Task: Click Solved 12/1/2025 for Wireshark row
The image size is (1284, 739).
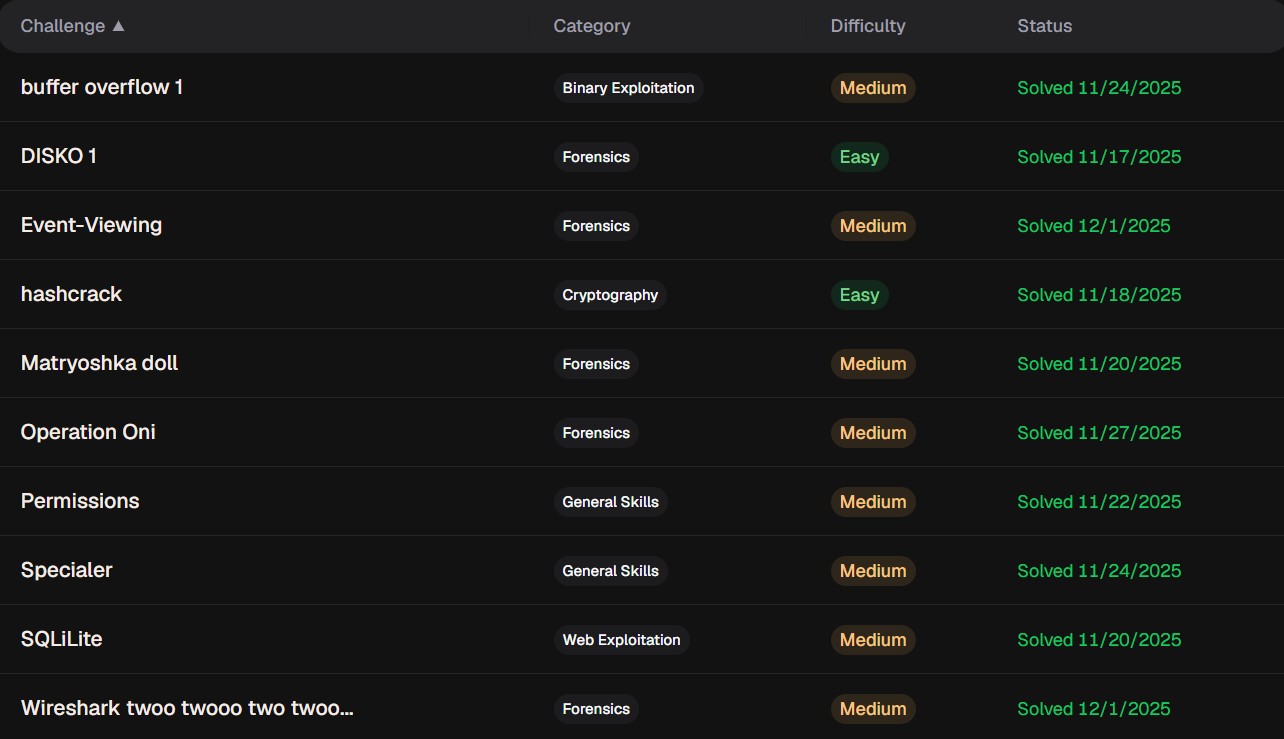Action: point(1094,709)
